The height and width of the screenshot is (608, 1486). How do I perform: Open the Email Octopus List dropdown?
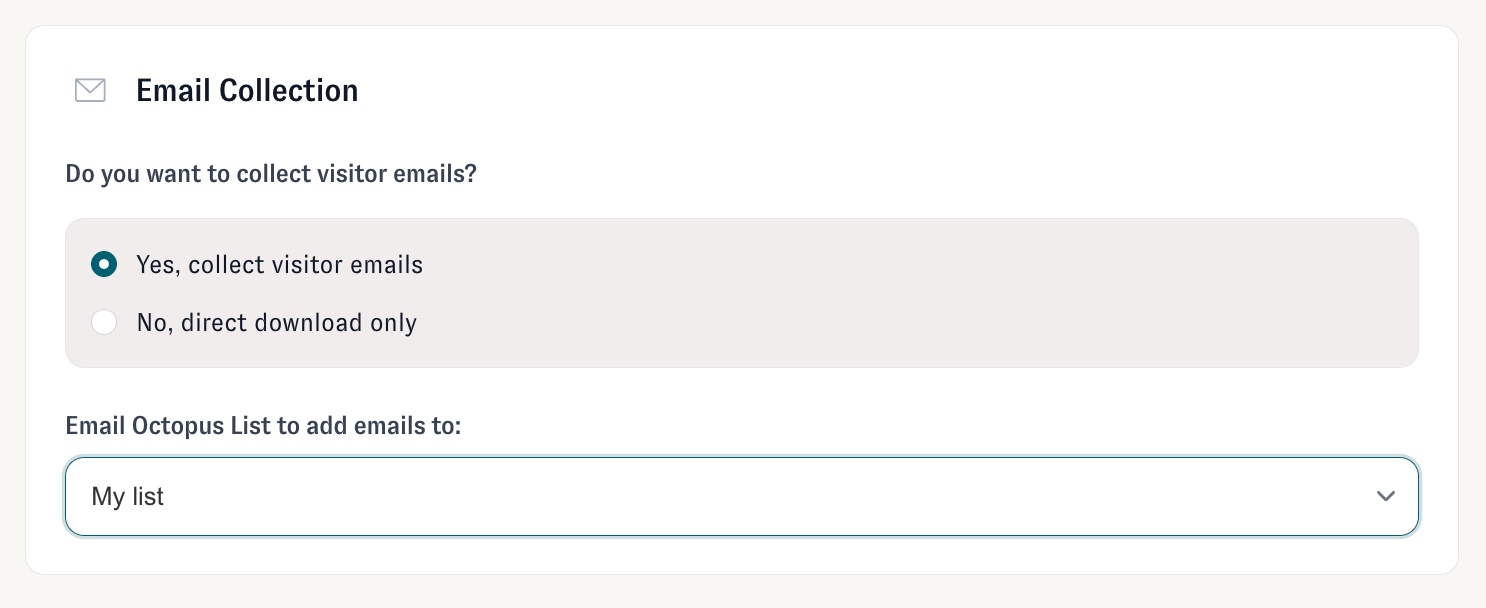point(741,496)
